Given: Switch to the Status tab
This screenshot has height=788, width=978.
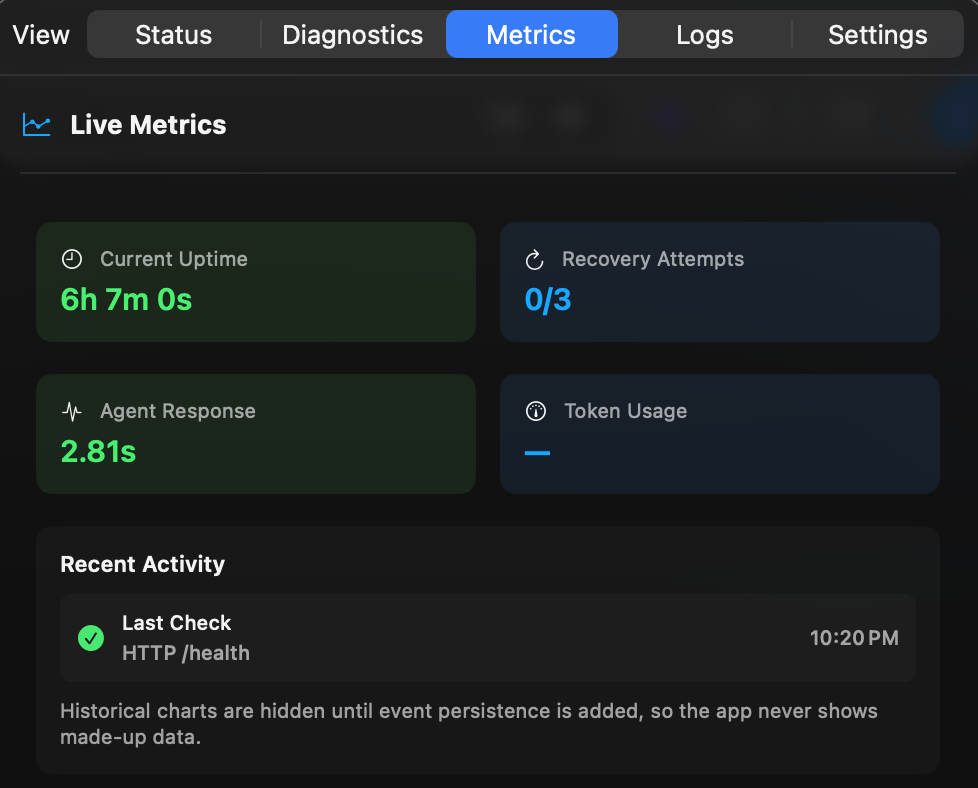Looking at the screenshot, I should click(172, 34).
